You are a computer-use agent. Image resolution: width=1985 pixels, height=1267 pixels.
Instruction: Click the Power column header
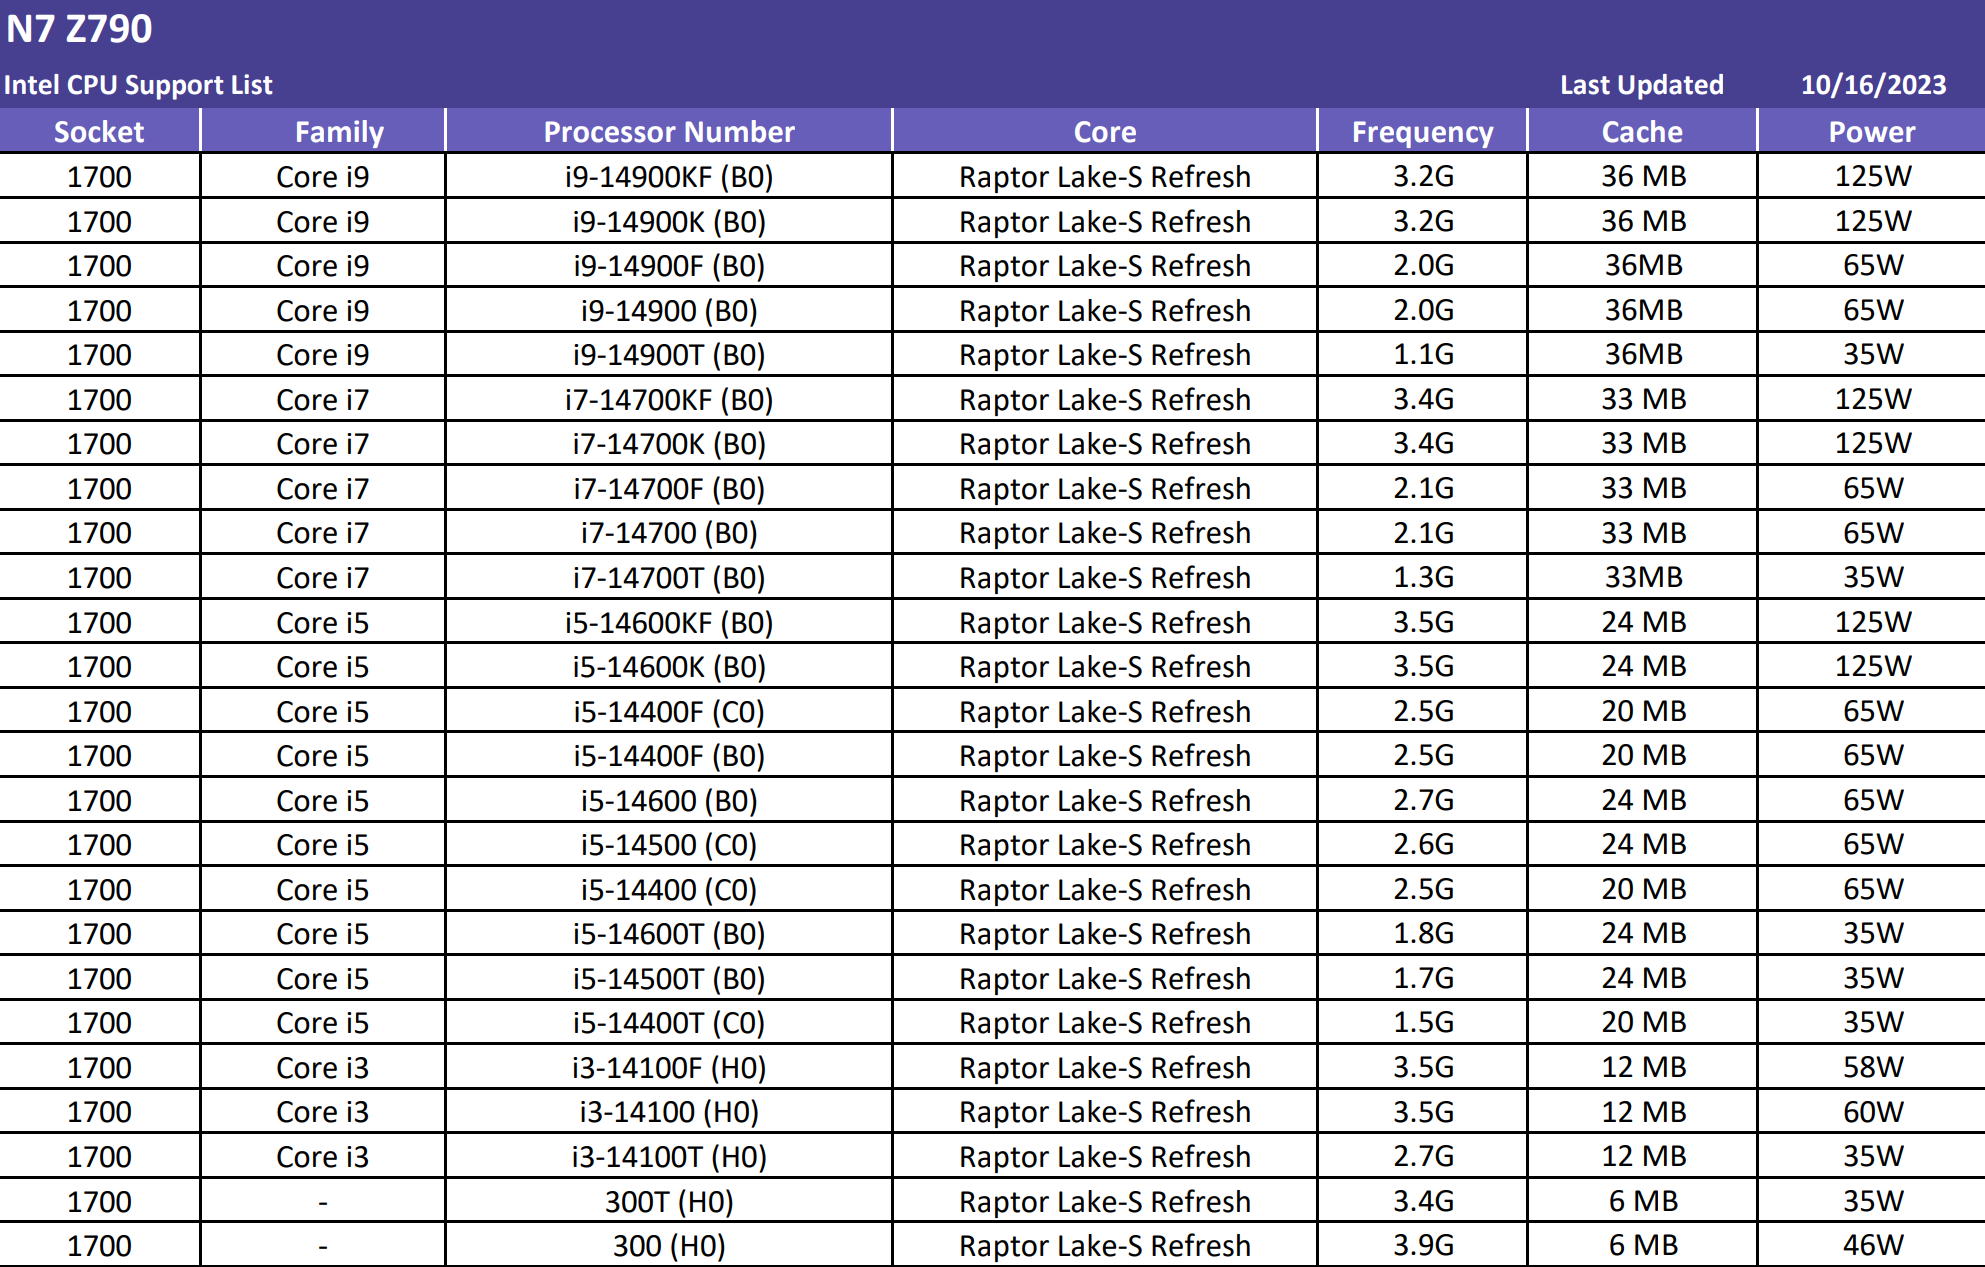[x=1872, y=131]
